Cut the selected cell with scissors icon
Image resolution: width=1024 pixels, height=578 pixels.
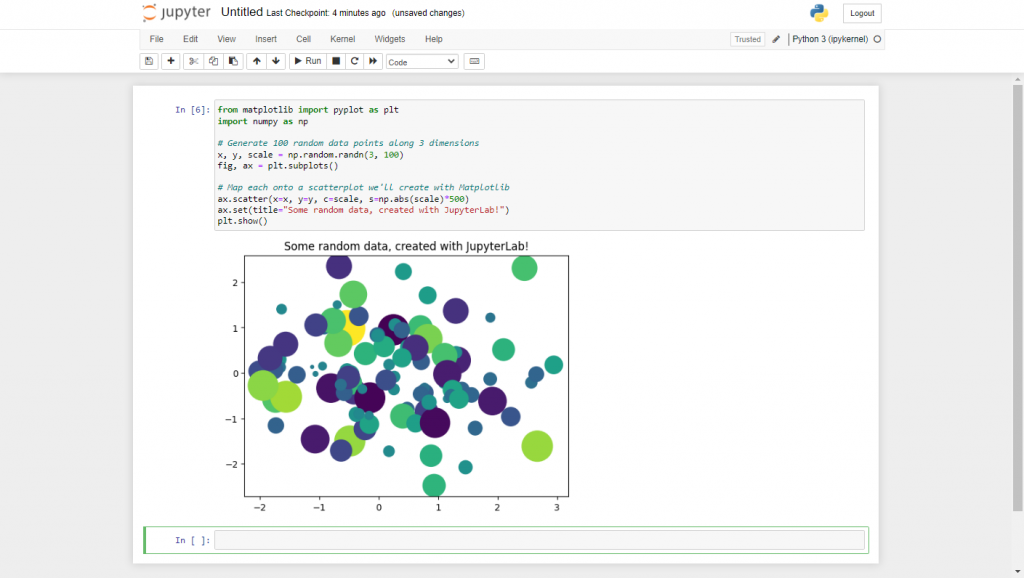pos(192,61)
